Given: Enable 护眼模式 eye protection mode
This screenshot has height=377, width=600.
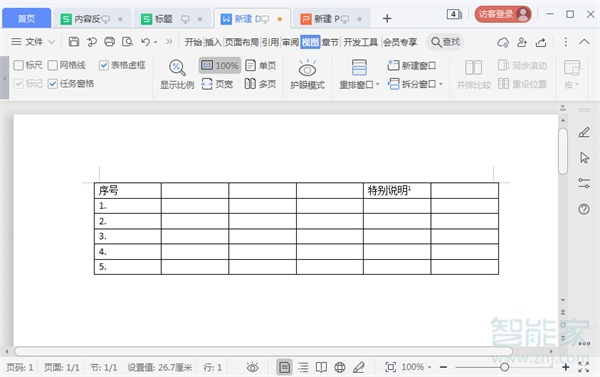Looking at the screenshot, I should [307, 75].
